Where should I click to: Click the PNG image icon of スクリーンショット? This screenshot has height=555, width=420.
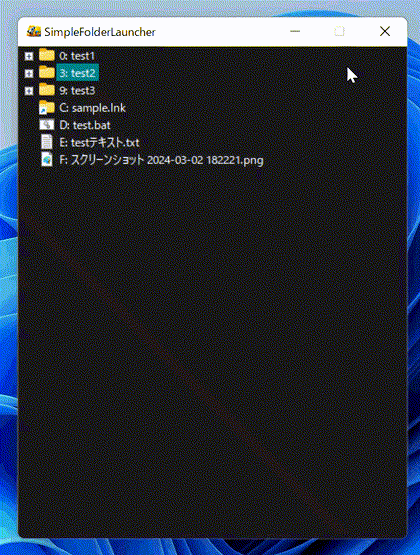47,160
